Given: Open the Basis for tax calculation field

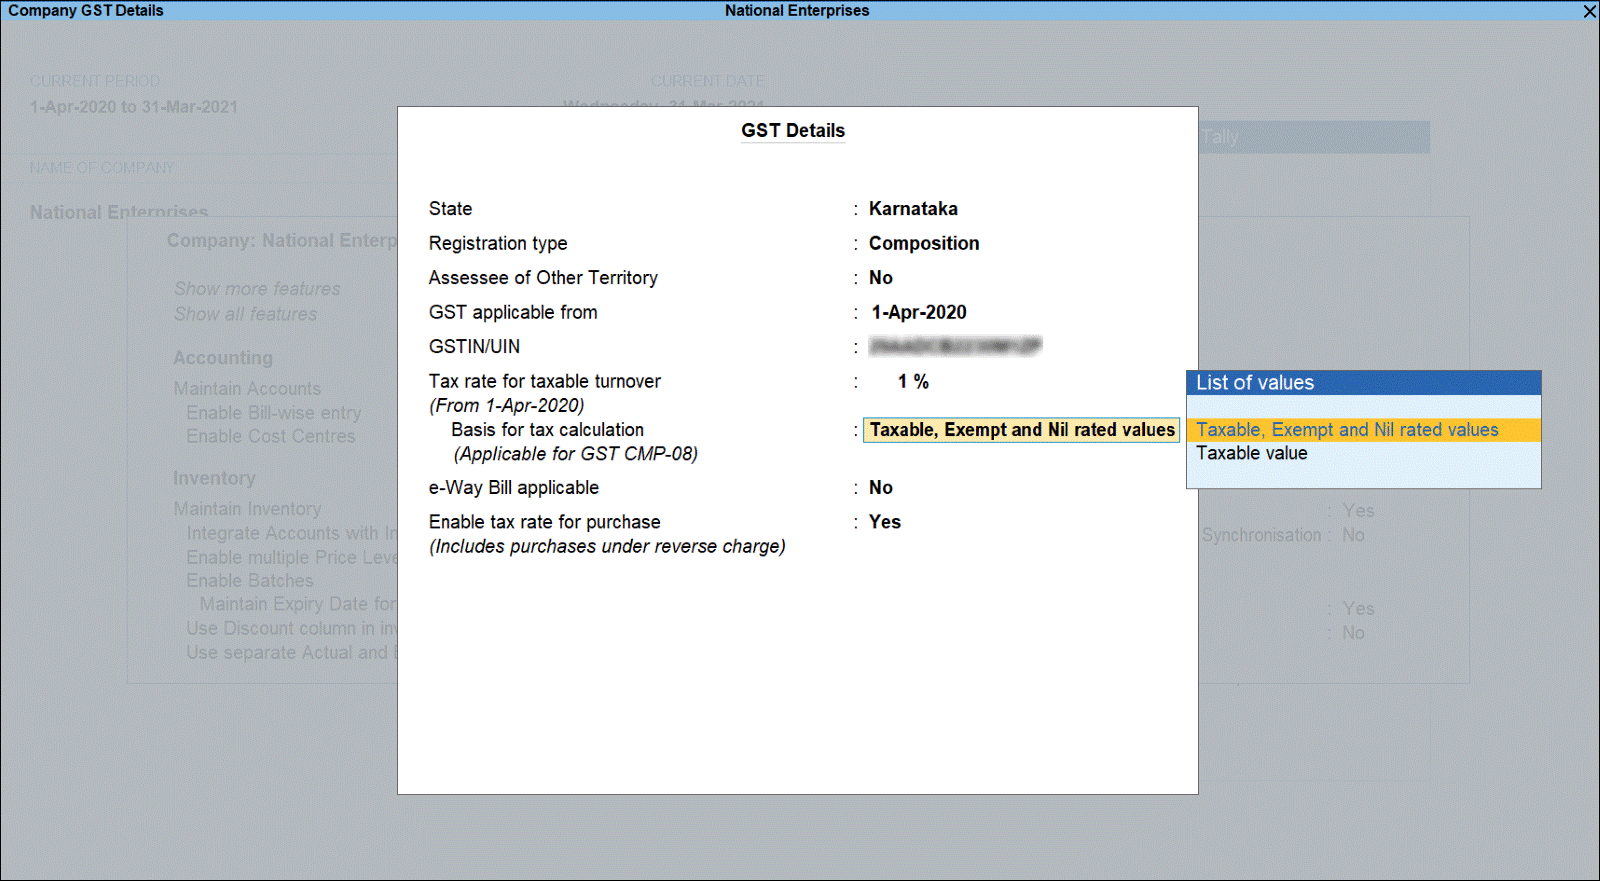Looking at the screenshot, I should 1021,430.
